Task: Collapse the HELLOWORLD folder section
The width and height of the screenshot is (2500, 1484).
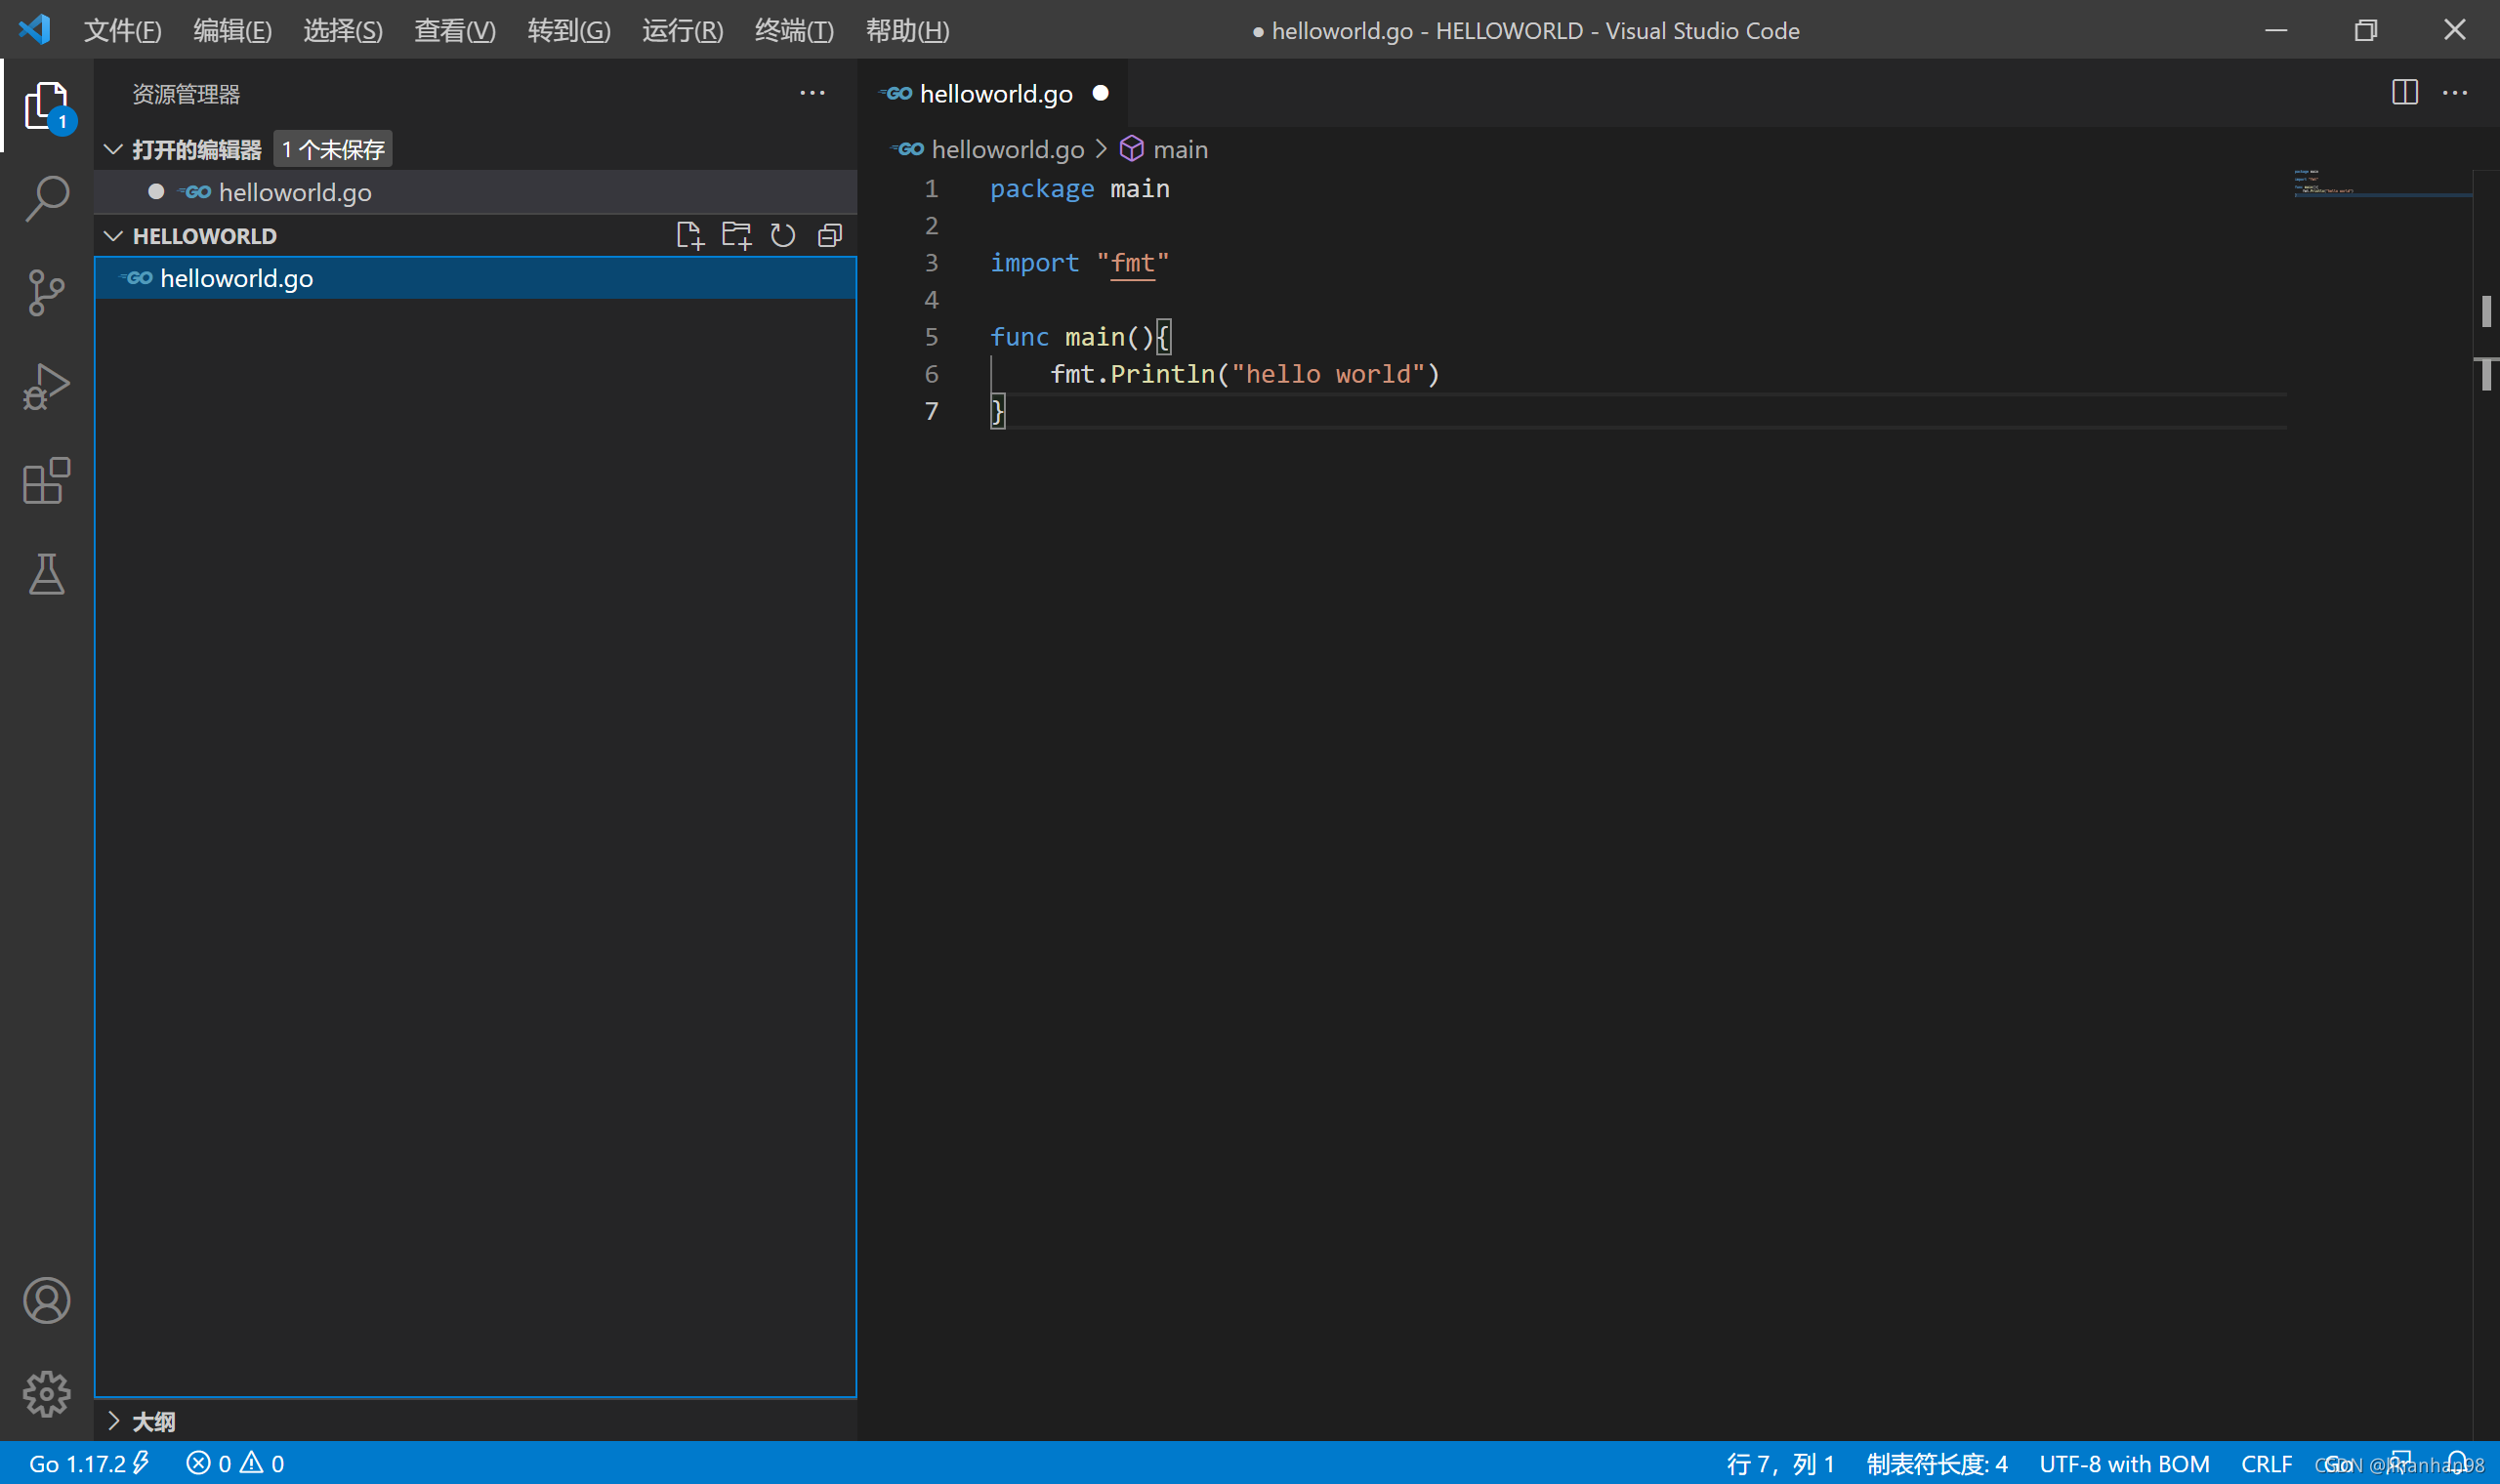Action: click(113, 235)
